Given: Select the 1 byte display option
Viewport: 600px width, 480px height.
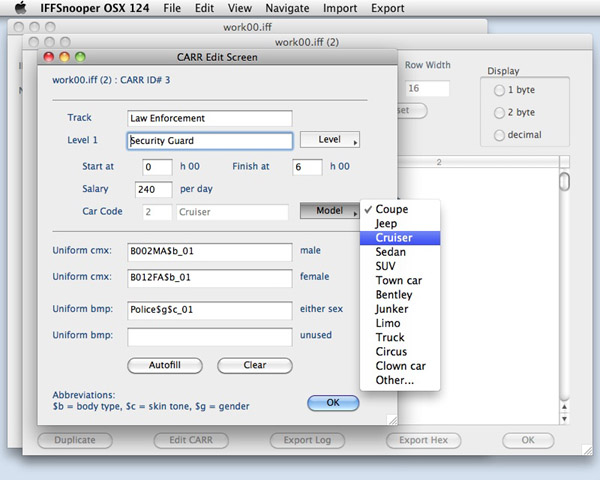Looking at the screenshot, I should (499, 90).
